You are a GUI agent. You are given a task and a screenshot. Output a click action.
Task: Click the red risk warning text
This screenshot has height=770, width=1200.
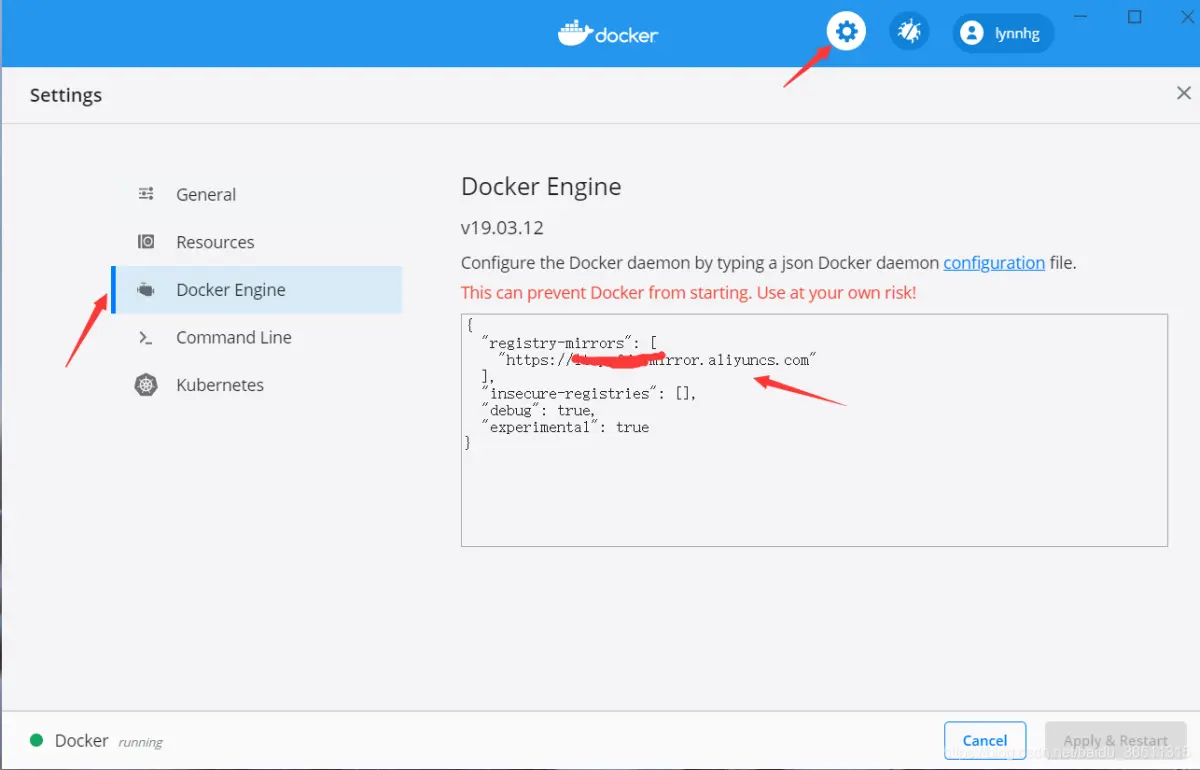688,293
